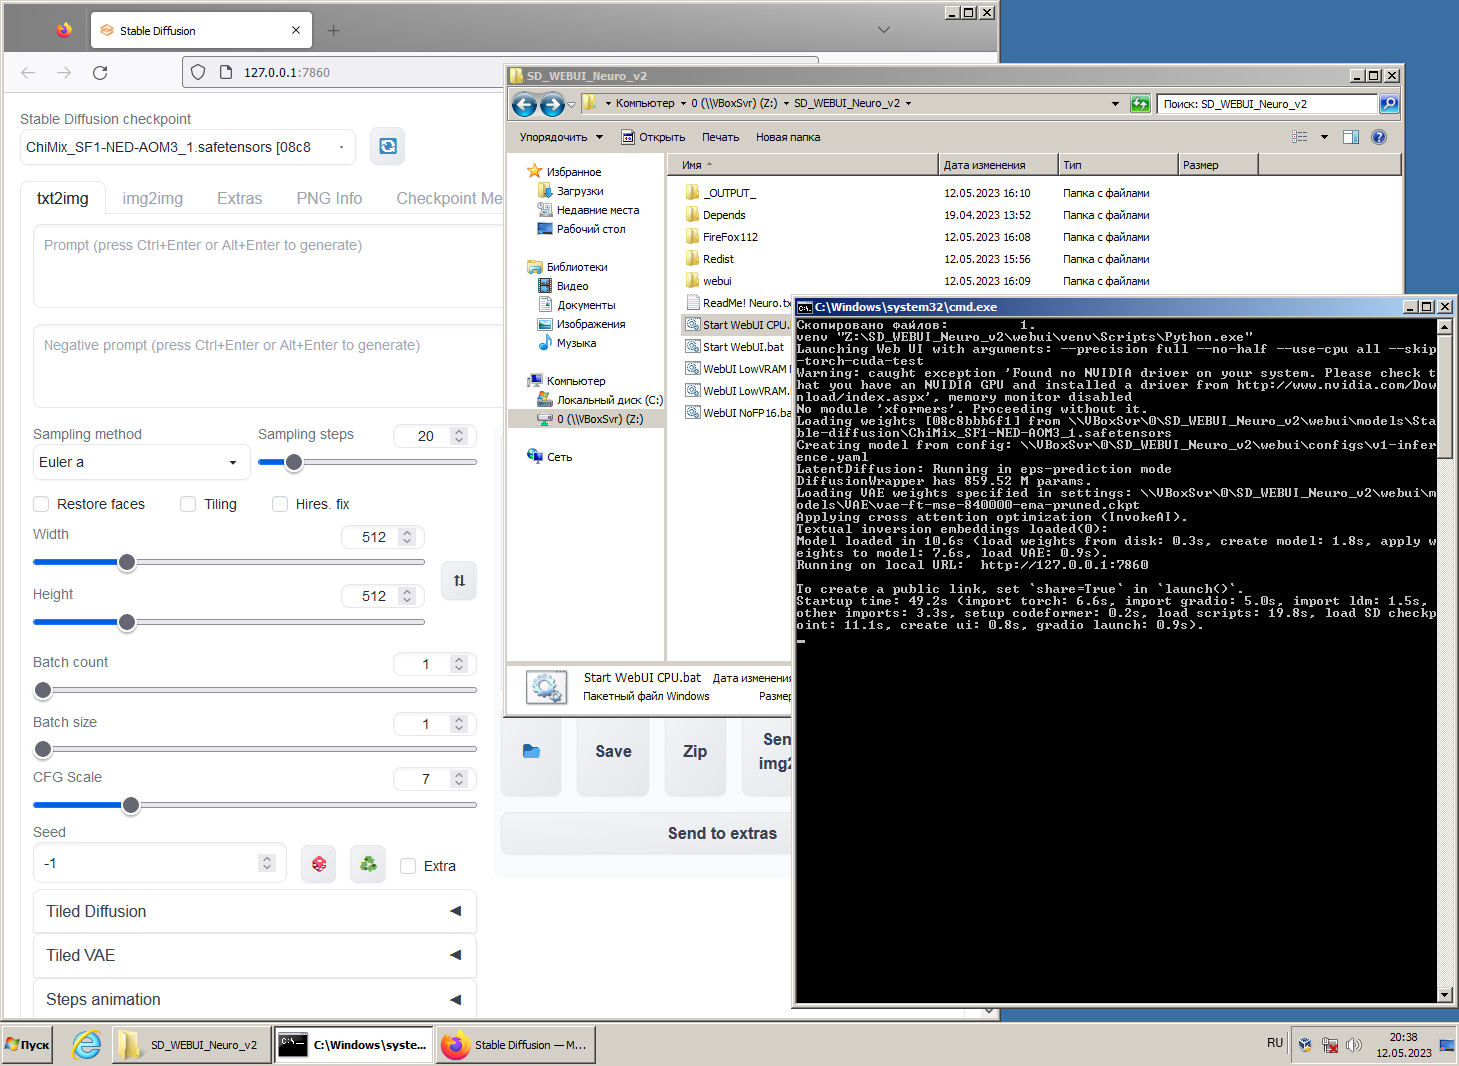The image size is (1459, 1066).
Task: Click Open in the Explorer toolbar
Action: click(x=653, y=137)
